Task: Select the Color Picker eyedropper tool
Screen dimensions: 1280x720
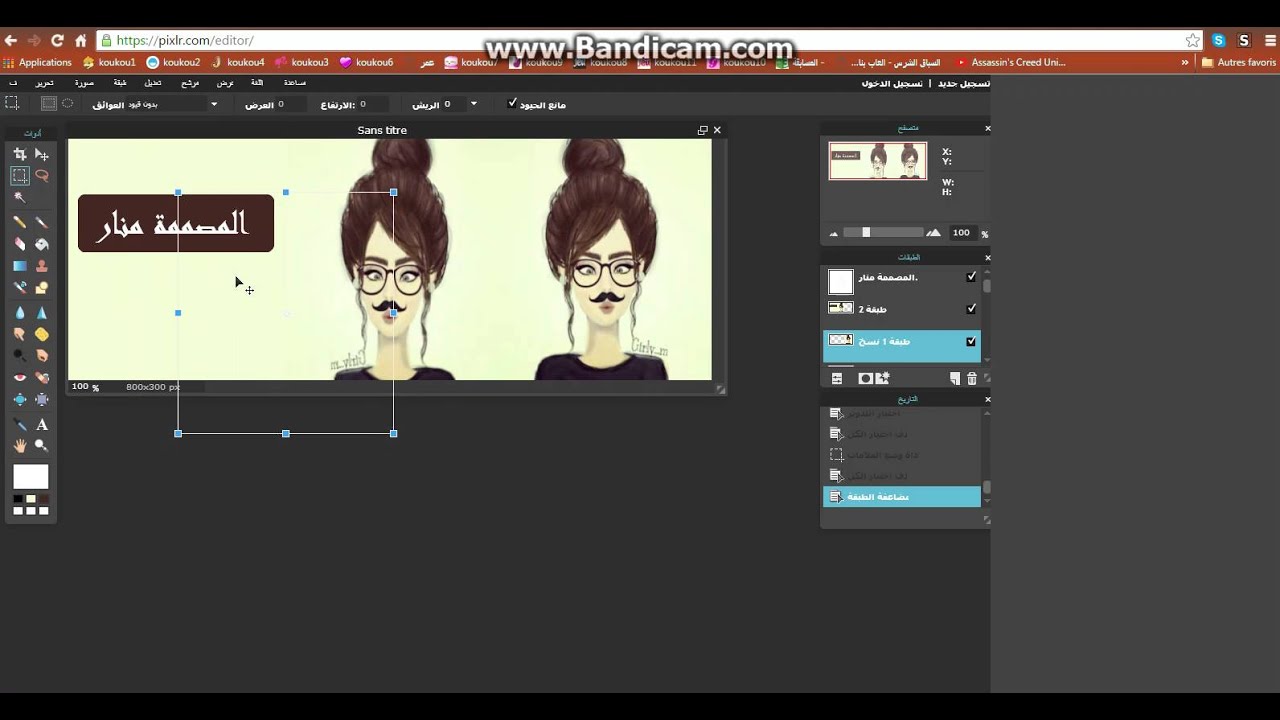Action: 19,425
